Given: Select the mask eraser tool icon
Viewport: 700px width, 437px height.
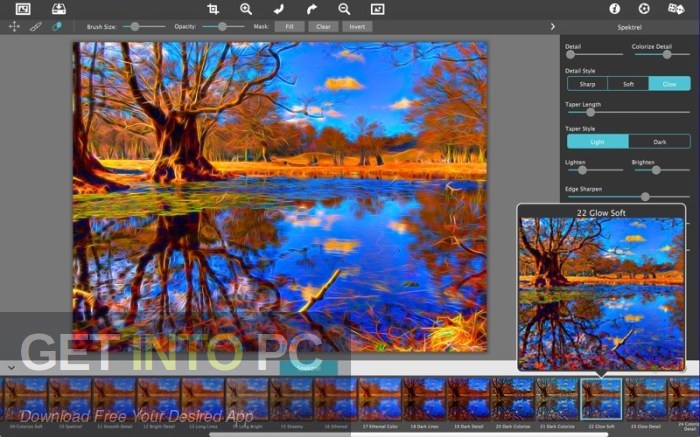Looking at the screenshot, I should pyautogui.click(x=57, y=27).
